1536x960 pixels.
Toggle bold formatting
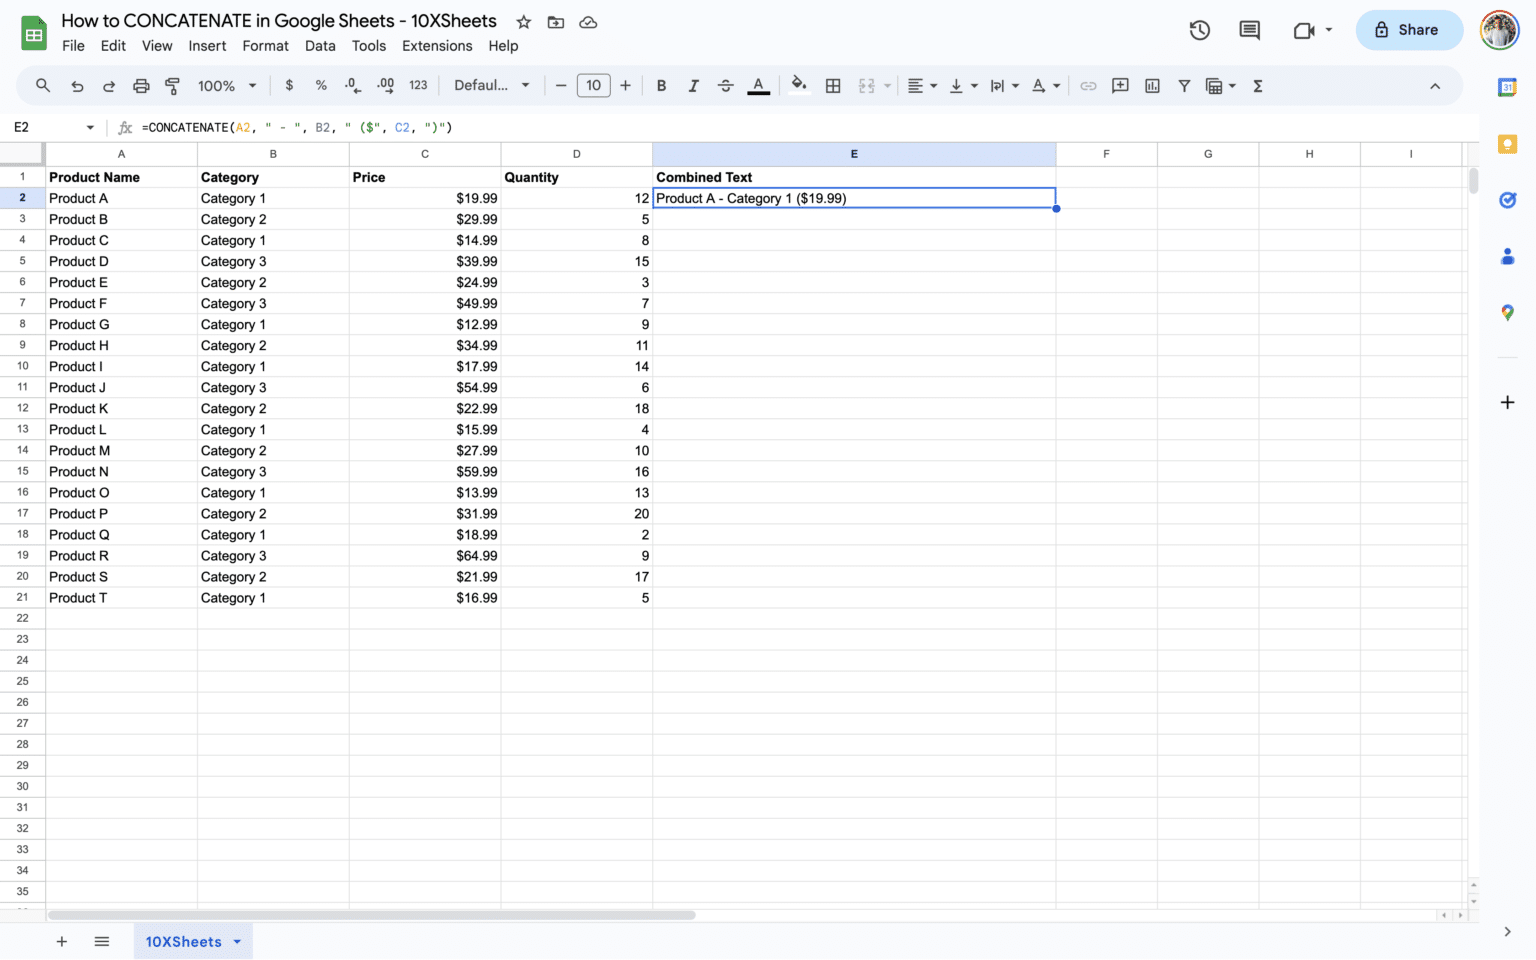[x=661, y=85]
